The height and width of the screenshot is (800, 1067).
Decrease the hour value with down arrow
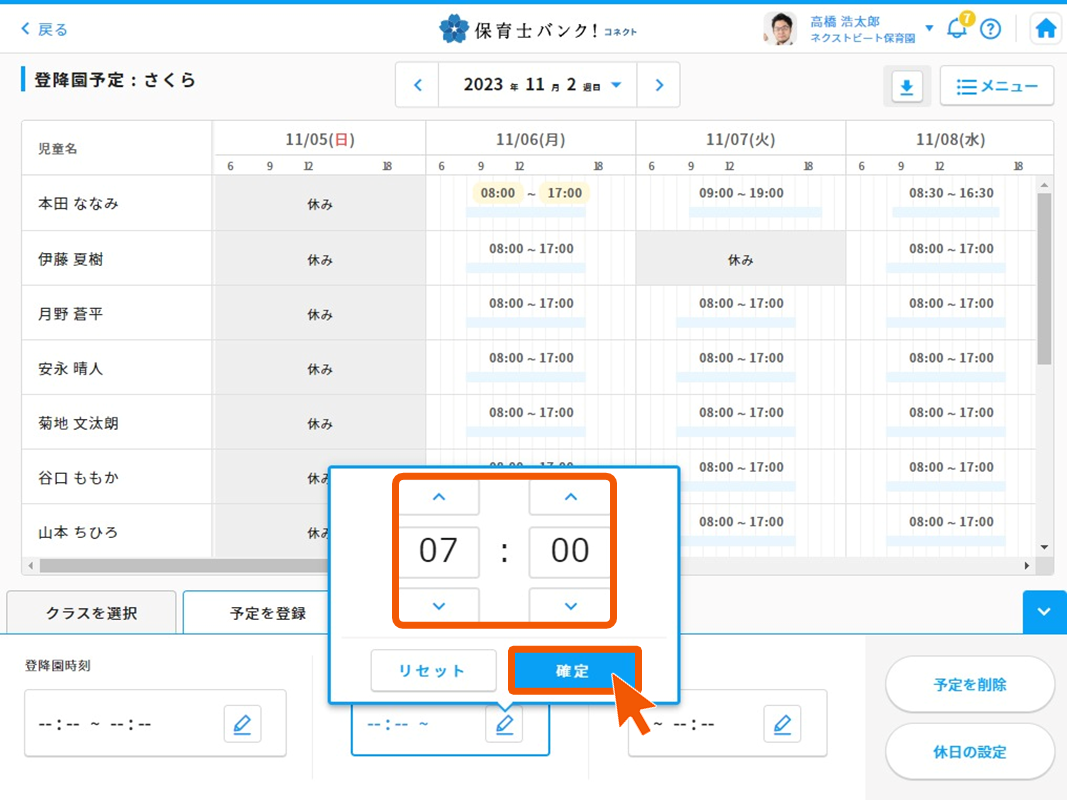coord(438,606)
